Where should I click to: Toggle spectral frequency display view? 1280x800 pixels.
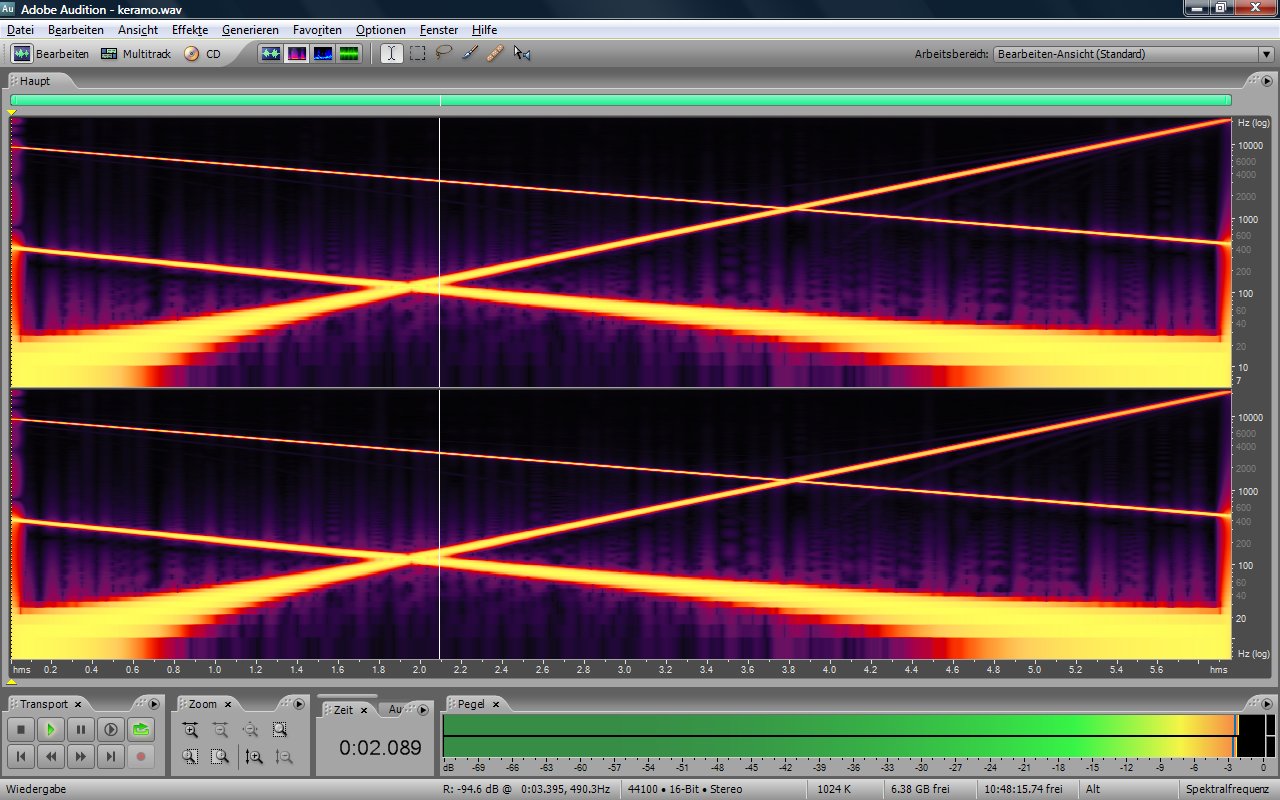pos(297,54)
